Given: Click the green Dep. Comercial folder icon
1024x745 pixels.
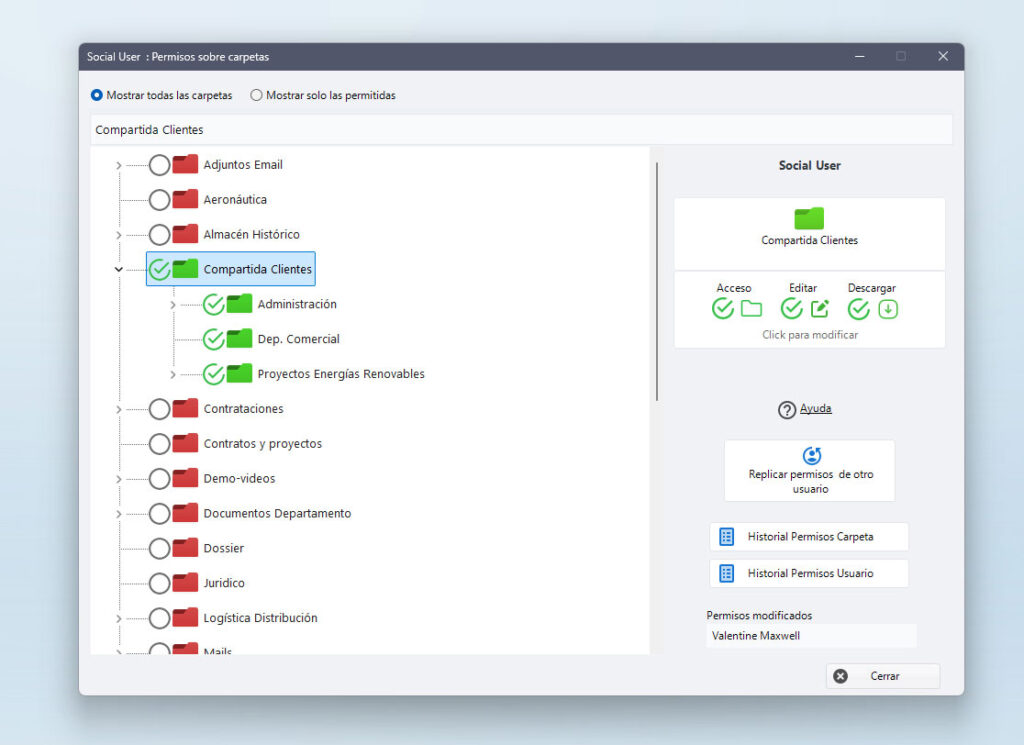Looking at the screenshot, I should point(239,339).
